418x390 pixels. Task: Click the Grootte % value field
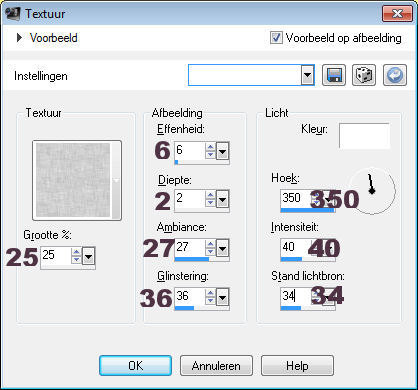pyautogui.click(x=55, y=256)
